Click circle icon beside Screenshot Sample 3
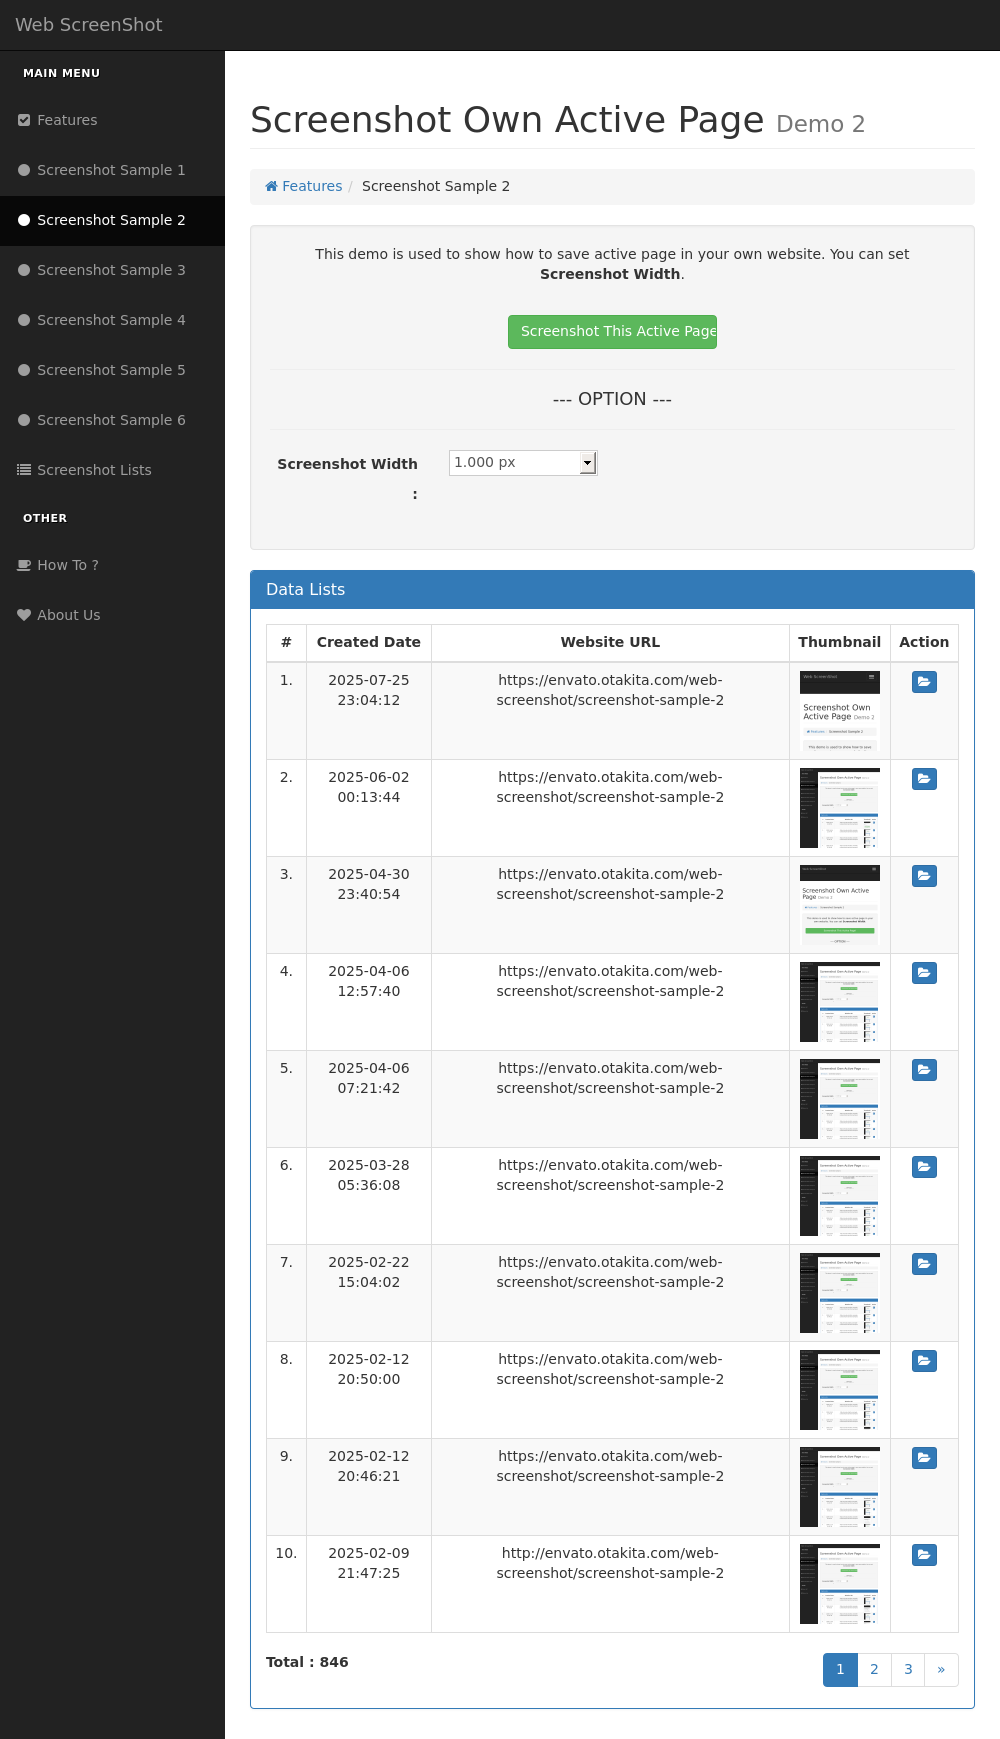Viewport: 1000px width, 1739px height. (x=24, y=270)
